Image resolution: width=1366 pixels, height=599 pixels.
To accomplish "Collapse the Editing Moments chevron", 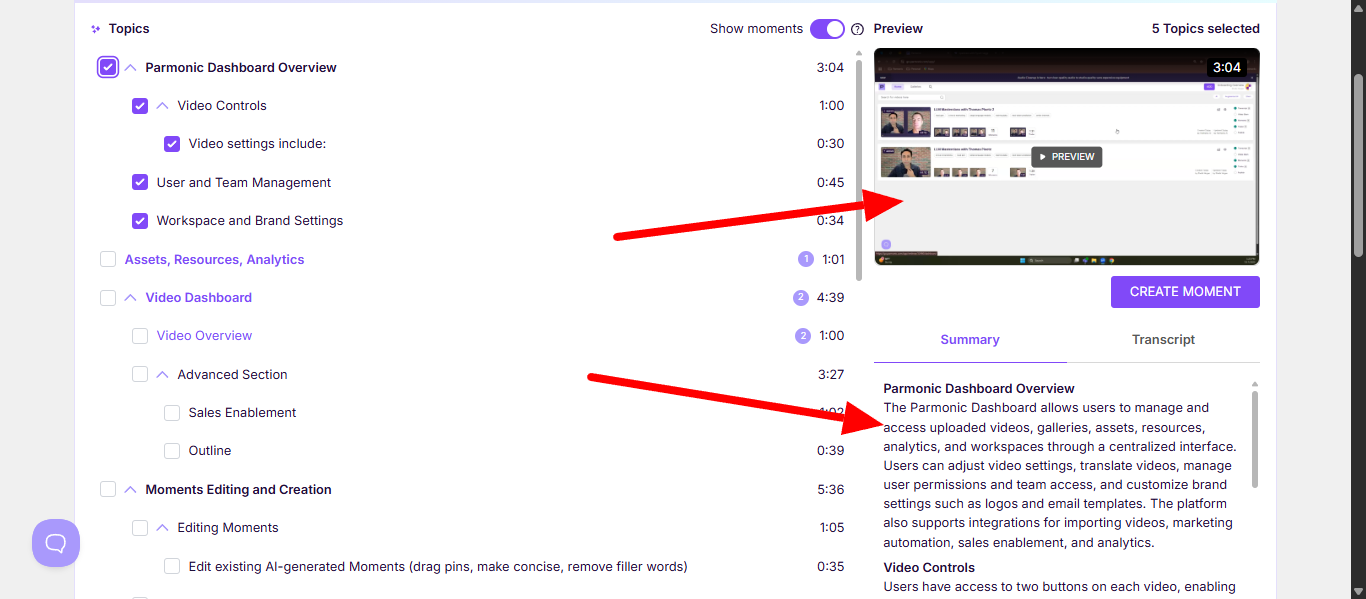I will pyautogui.click(x=162, y=527).
